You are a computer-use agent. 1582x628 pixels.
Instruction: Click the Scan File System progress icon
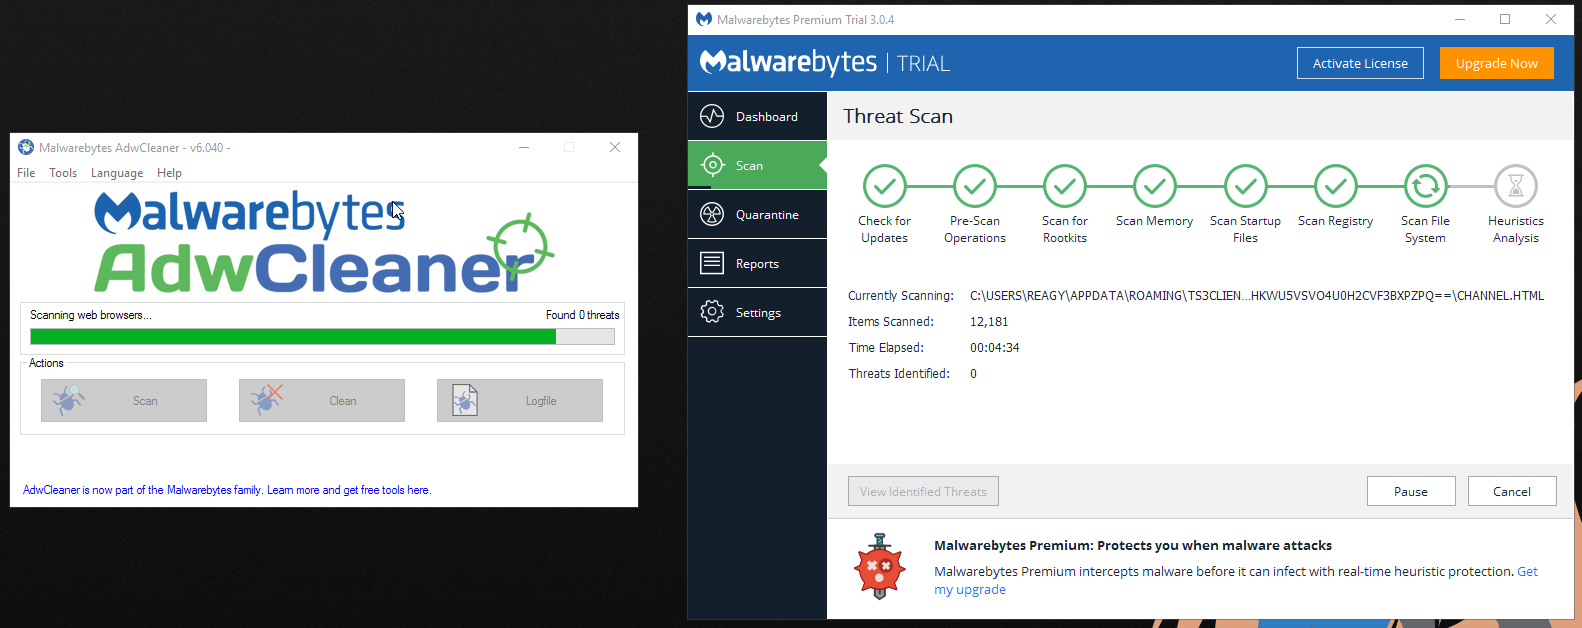(x=1426, y=186)
